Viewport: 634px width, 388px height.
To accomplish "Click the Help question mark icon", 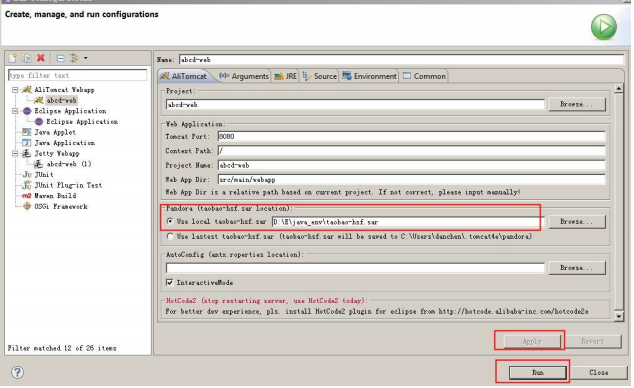I will point(17,372).
